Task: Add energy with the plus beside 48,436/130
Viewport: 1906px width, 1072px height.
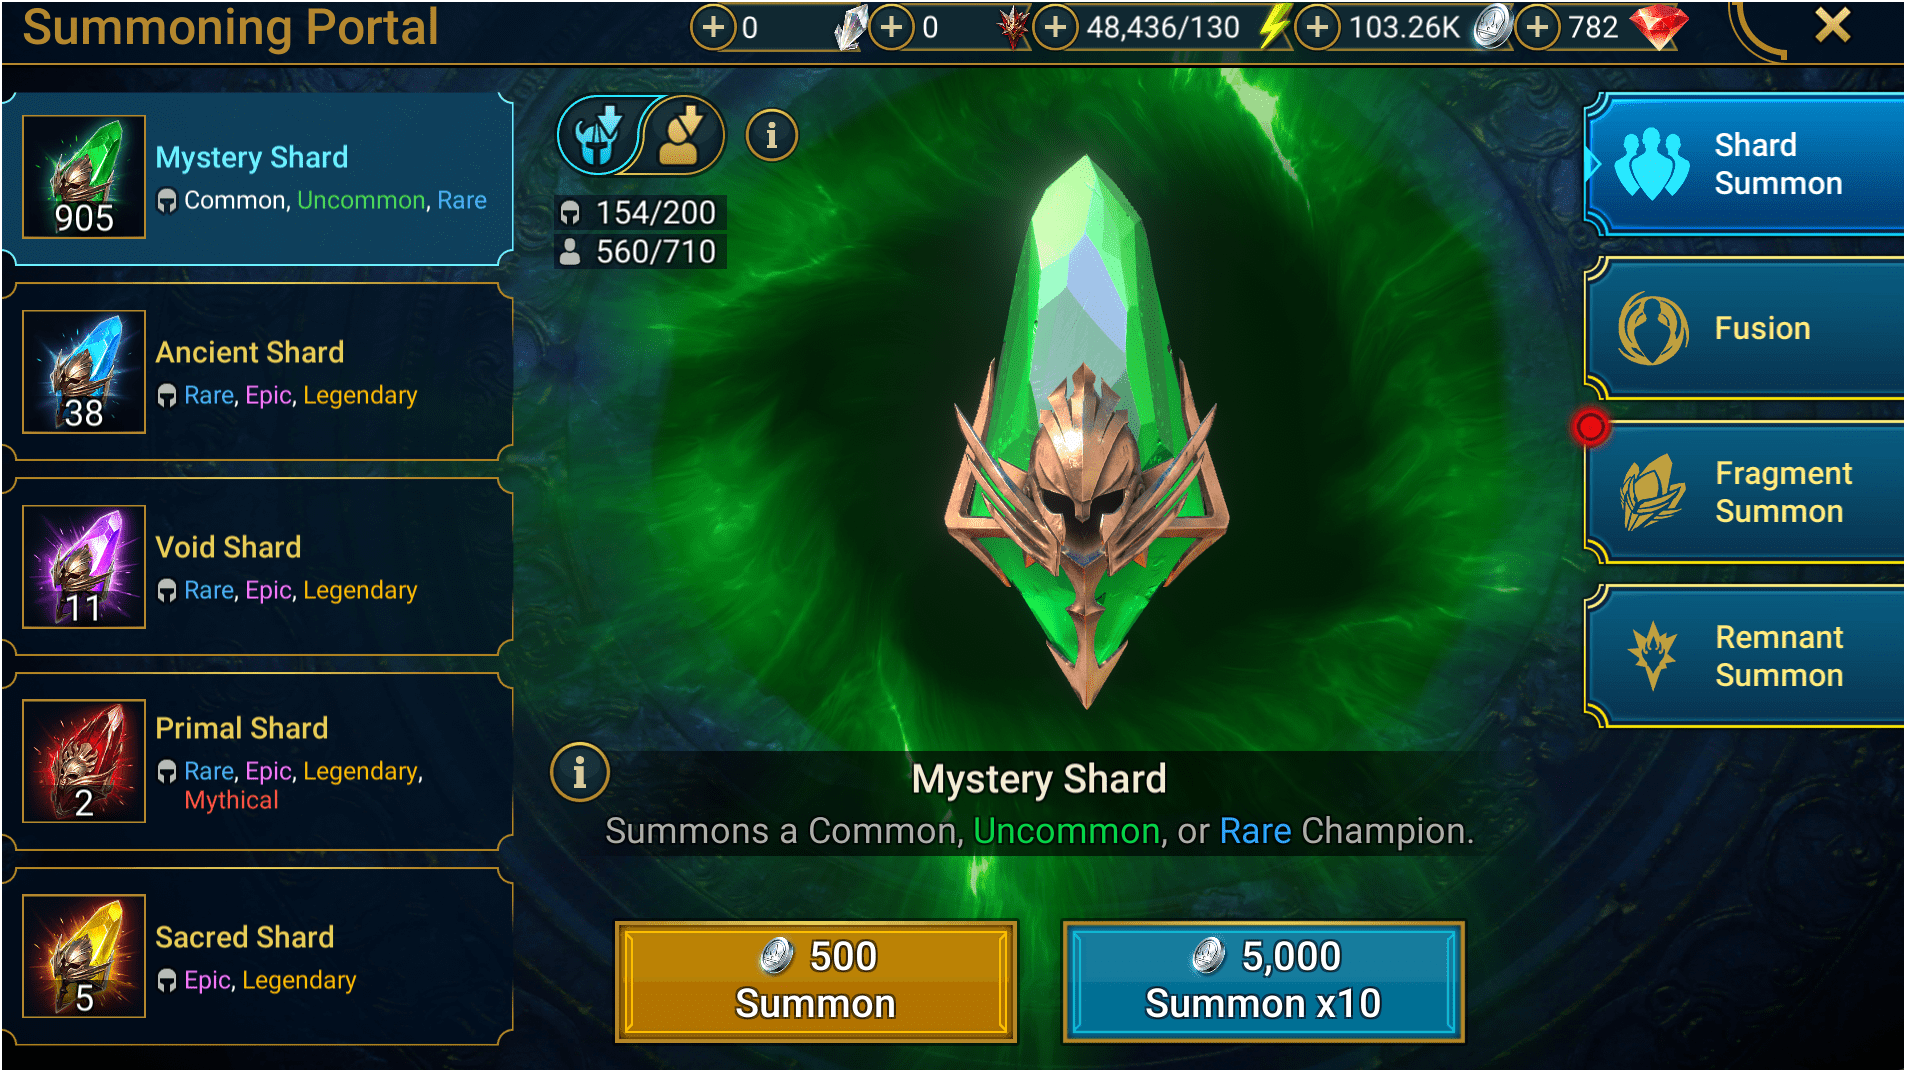Action: pyautogui.click(x=1055, y=27)
